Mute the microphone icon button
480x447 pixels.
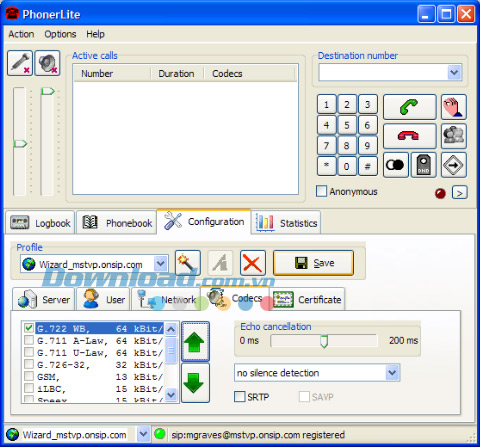click(20, 63)
